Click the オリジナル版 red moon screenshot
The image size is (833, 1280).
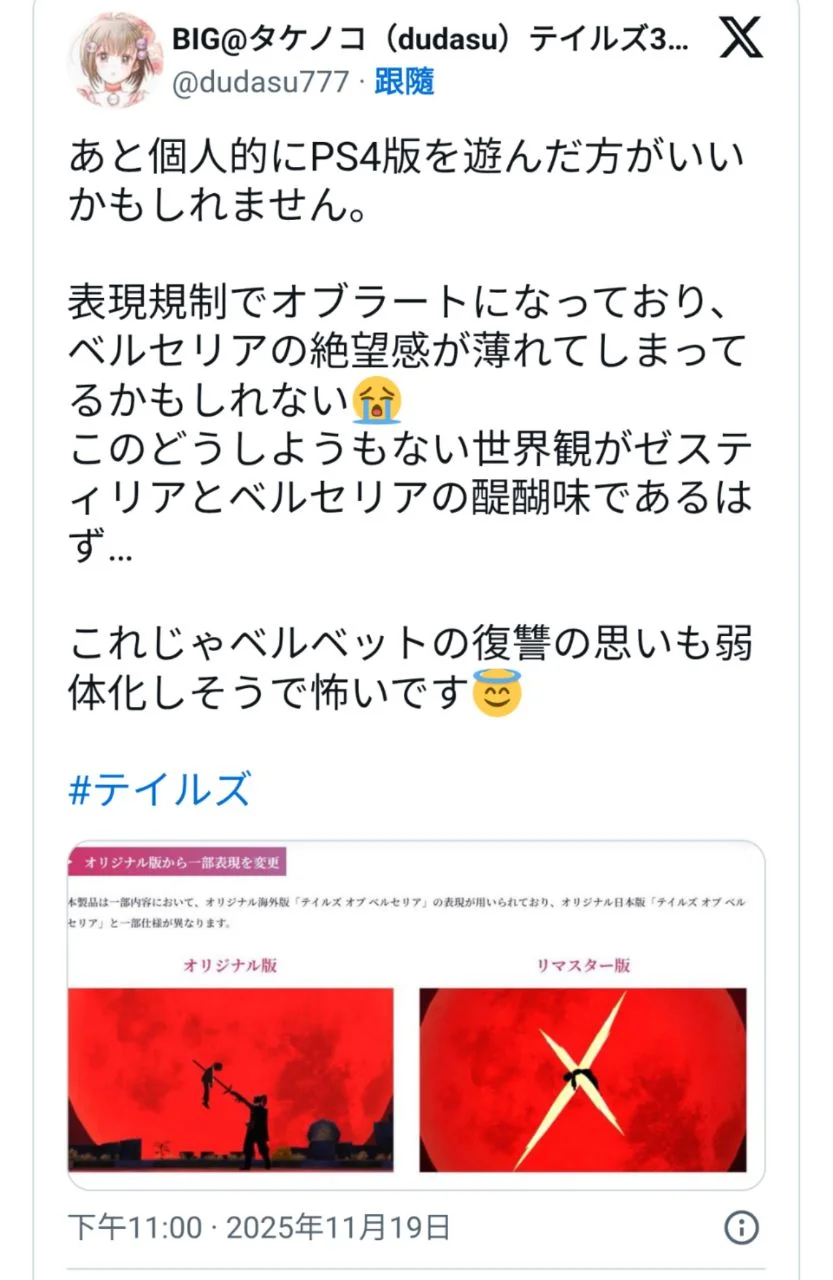[x=231, y=1080]
